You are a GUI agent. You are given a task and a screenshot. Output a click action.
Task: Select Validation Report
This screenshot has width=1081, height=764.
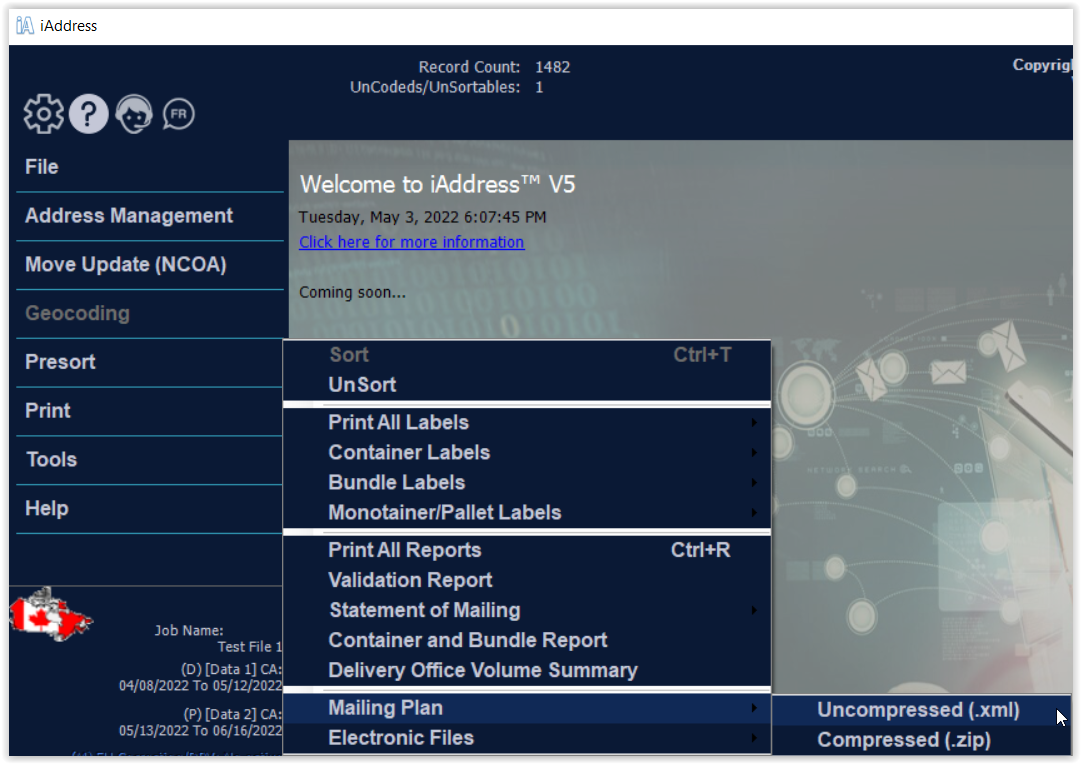coord(527,581)
